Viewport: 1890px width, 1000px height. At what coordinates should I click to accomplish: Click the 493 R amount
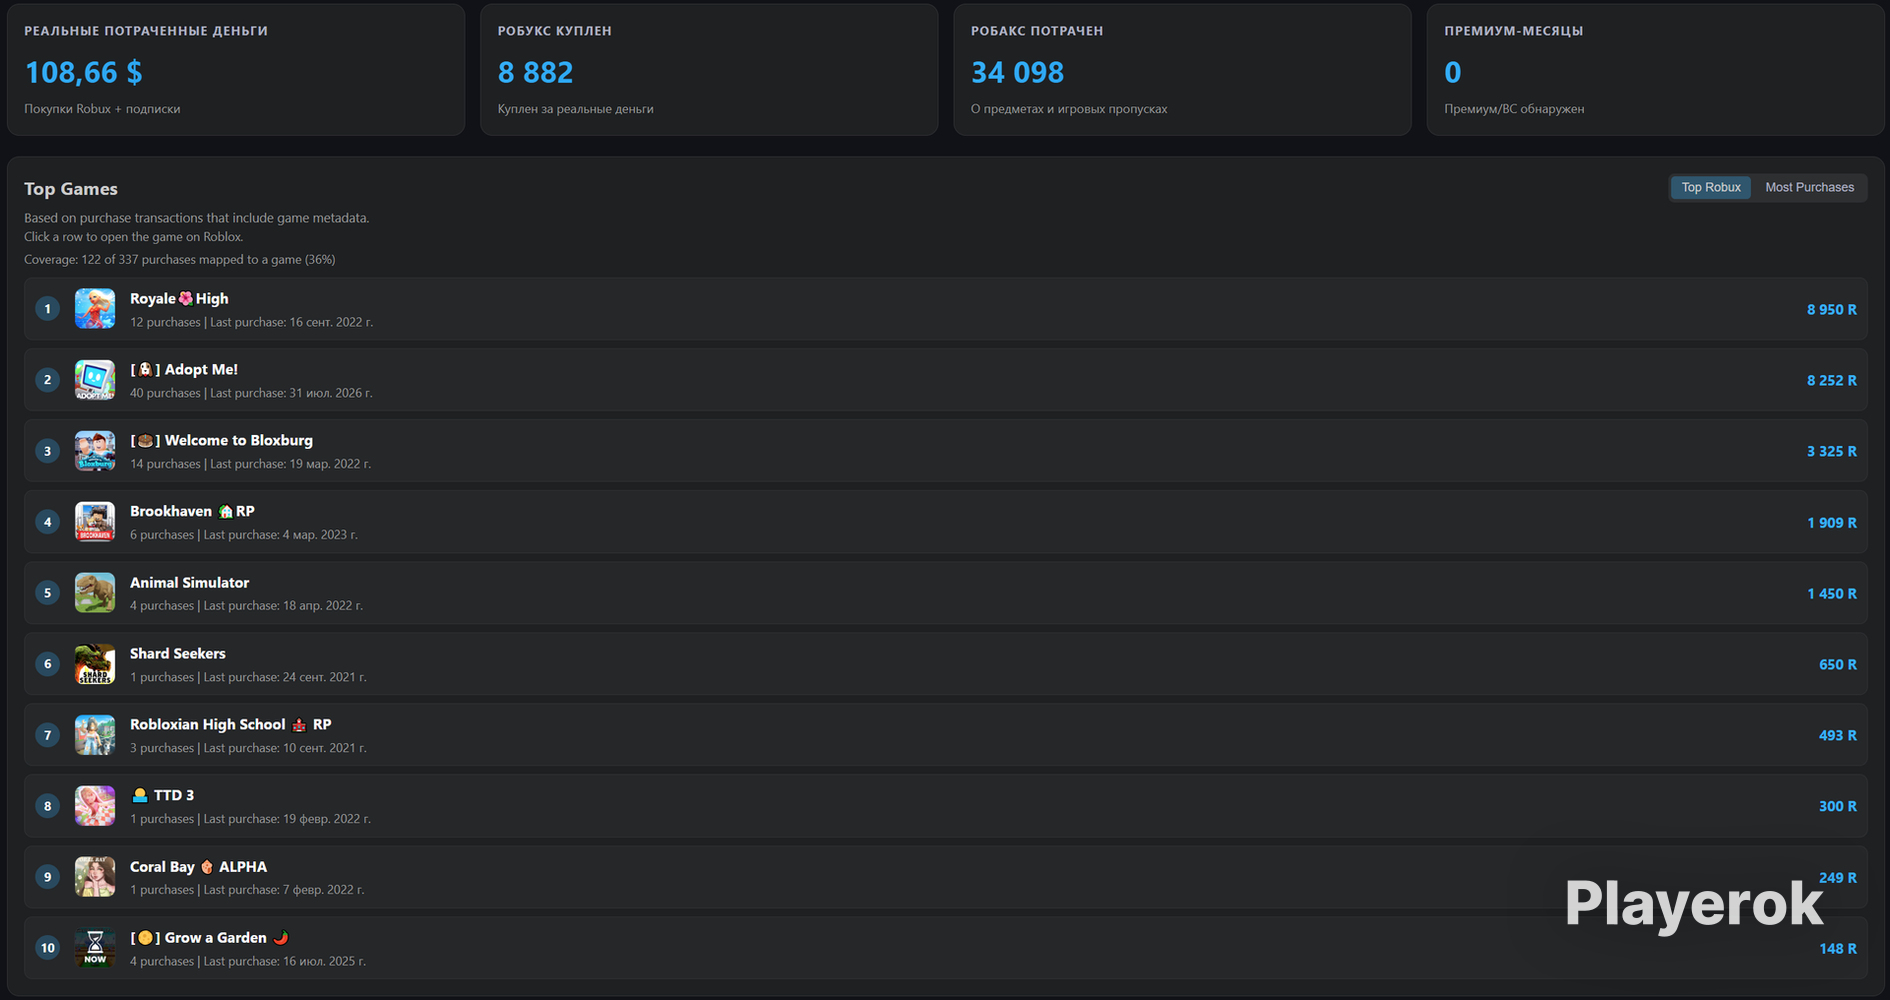pyautogui.click(x=1837, y=736)
